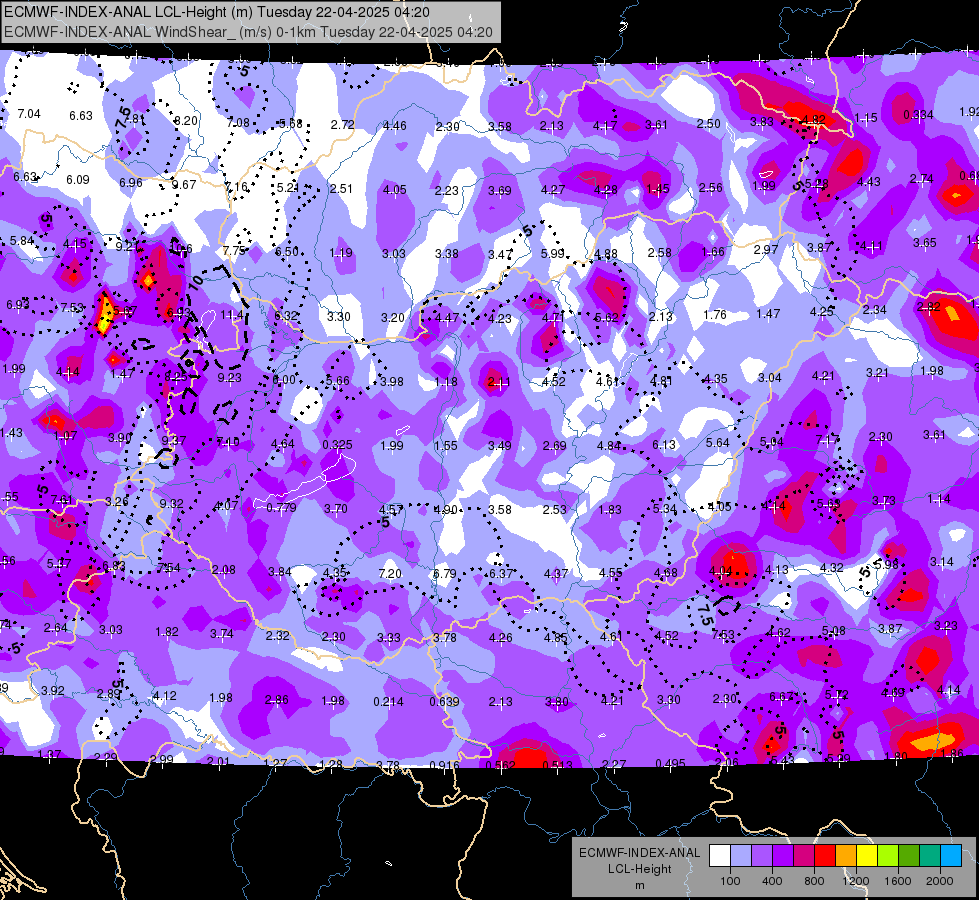This screenshot has width=979, height=900.
Task: Click the wind shear value '2.72'
Action: 343,124
